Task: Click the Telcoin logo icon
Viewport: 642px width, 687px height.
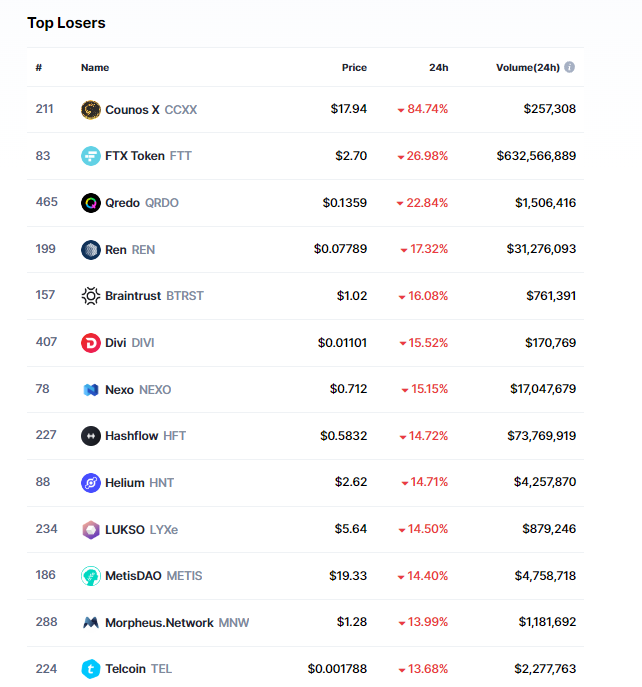Action: (x=91, y=669)
